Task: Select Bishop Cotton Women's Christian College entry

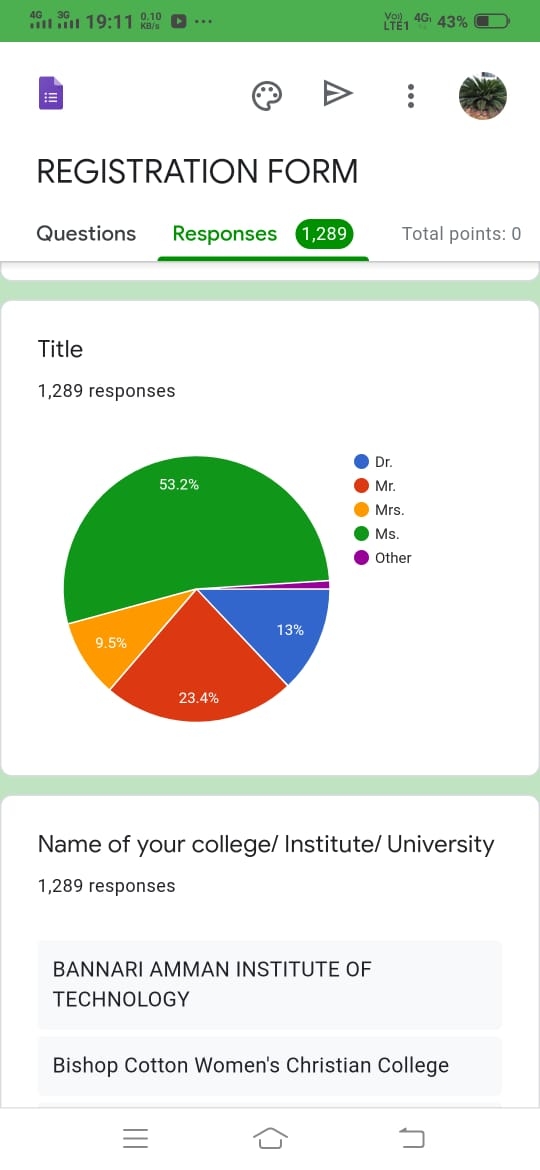Action: pos(270,1066)
